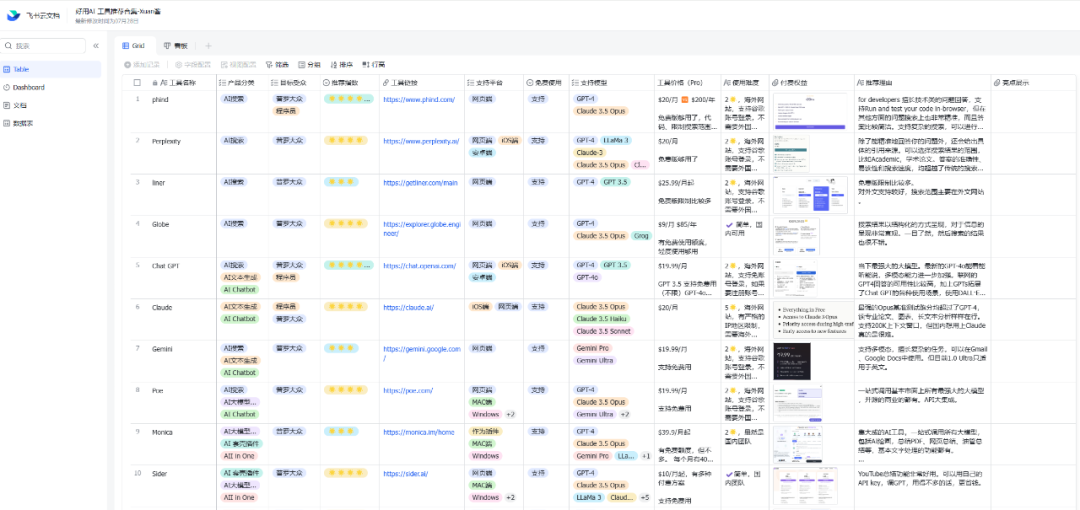
Task: Open Claude row's attachment thumbnail
Action: 811,320
